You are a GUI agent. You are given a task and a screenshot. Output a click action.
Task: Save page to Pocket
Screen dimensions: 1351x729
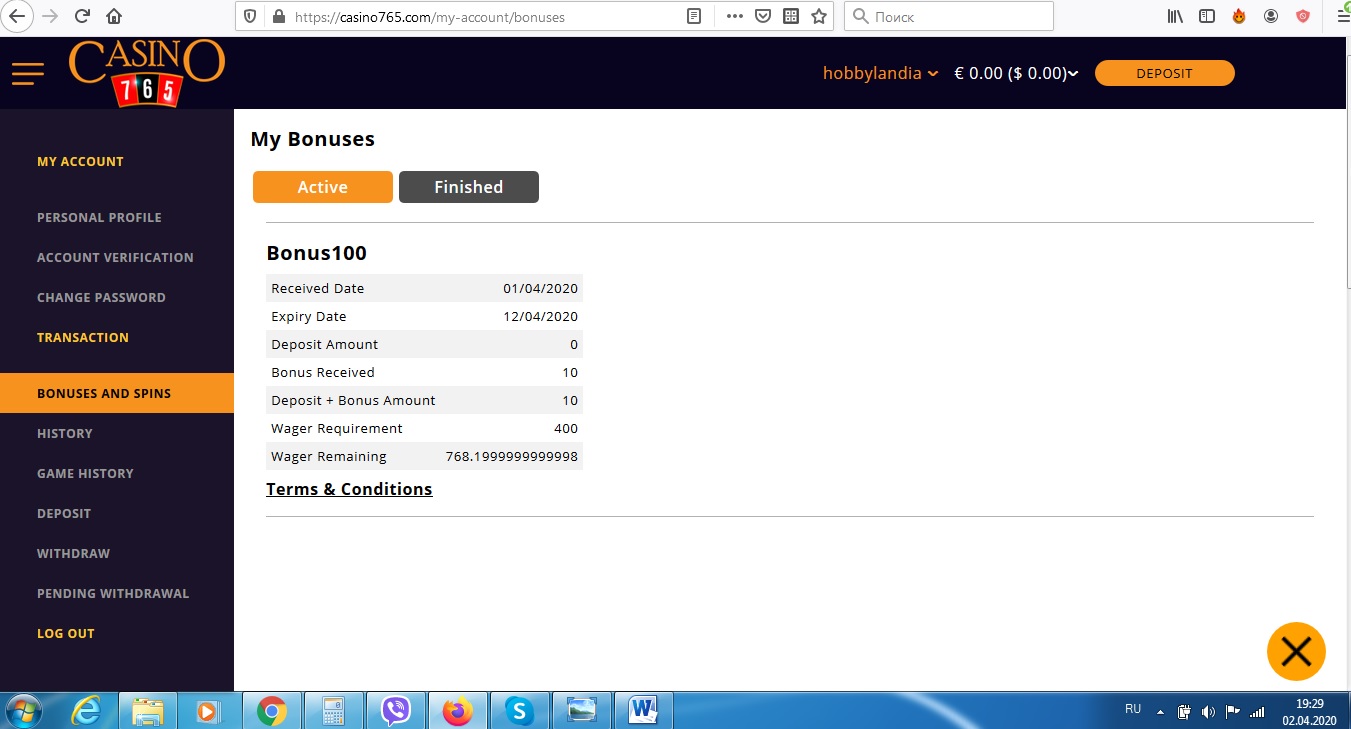[762, 16]
